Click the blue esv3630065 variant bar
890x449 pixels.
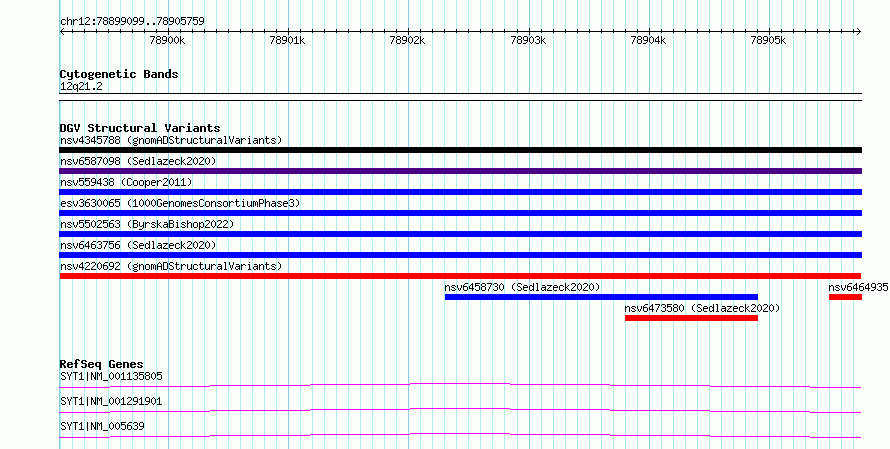click(460, 213)
